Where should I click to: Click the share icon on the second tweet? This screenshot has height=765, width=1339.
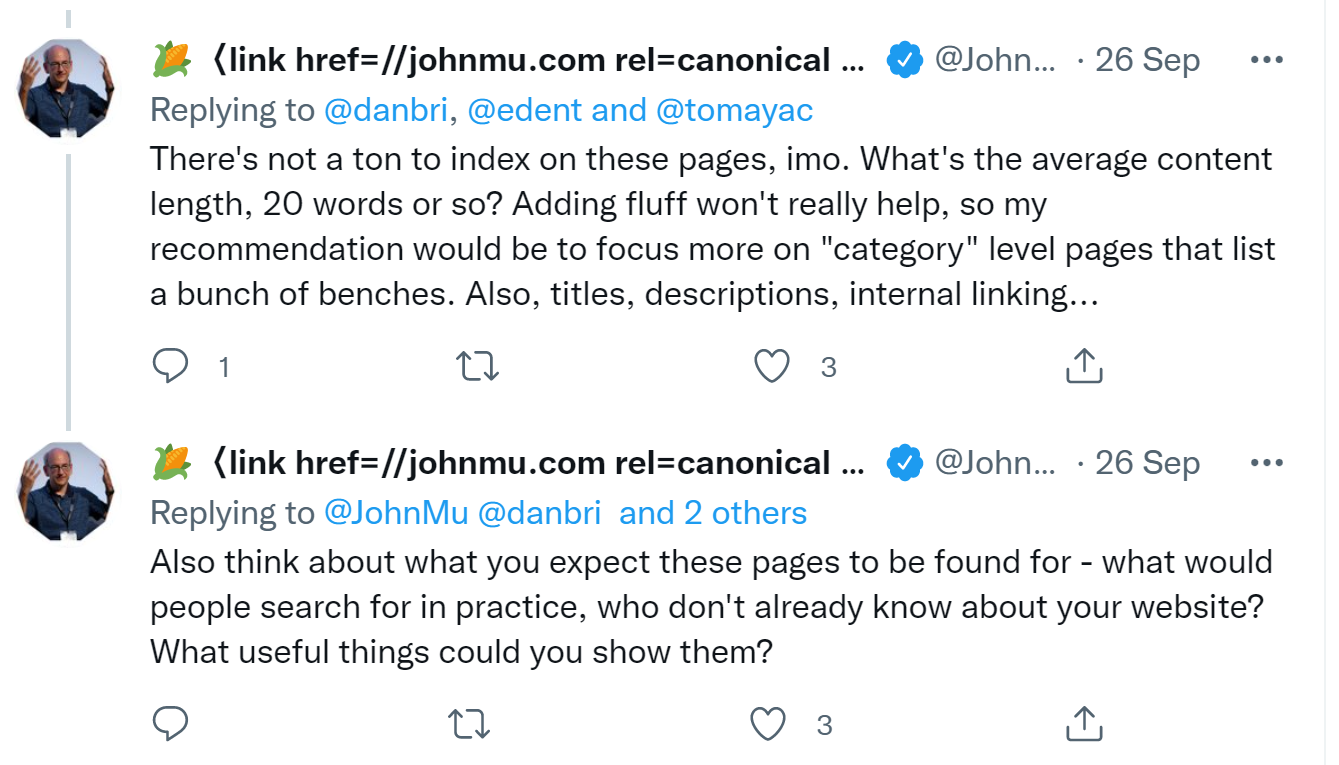(1084, 722)
